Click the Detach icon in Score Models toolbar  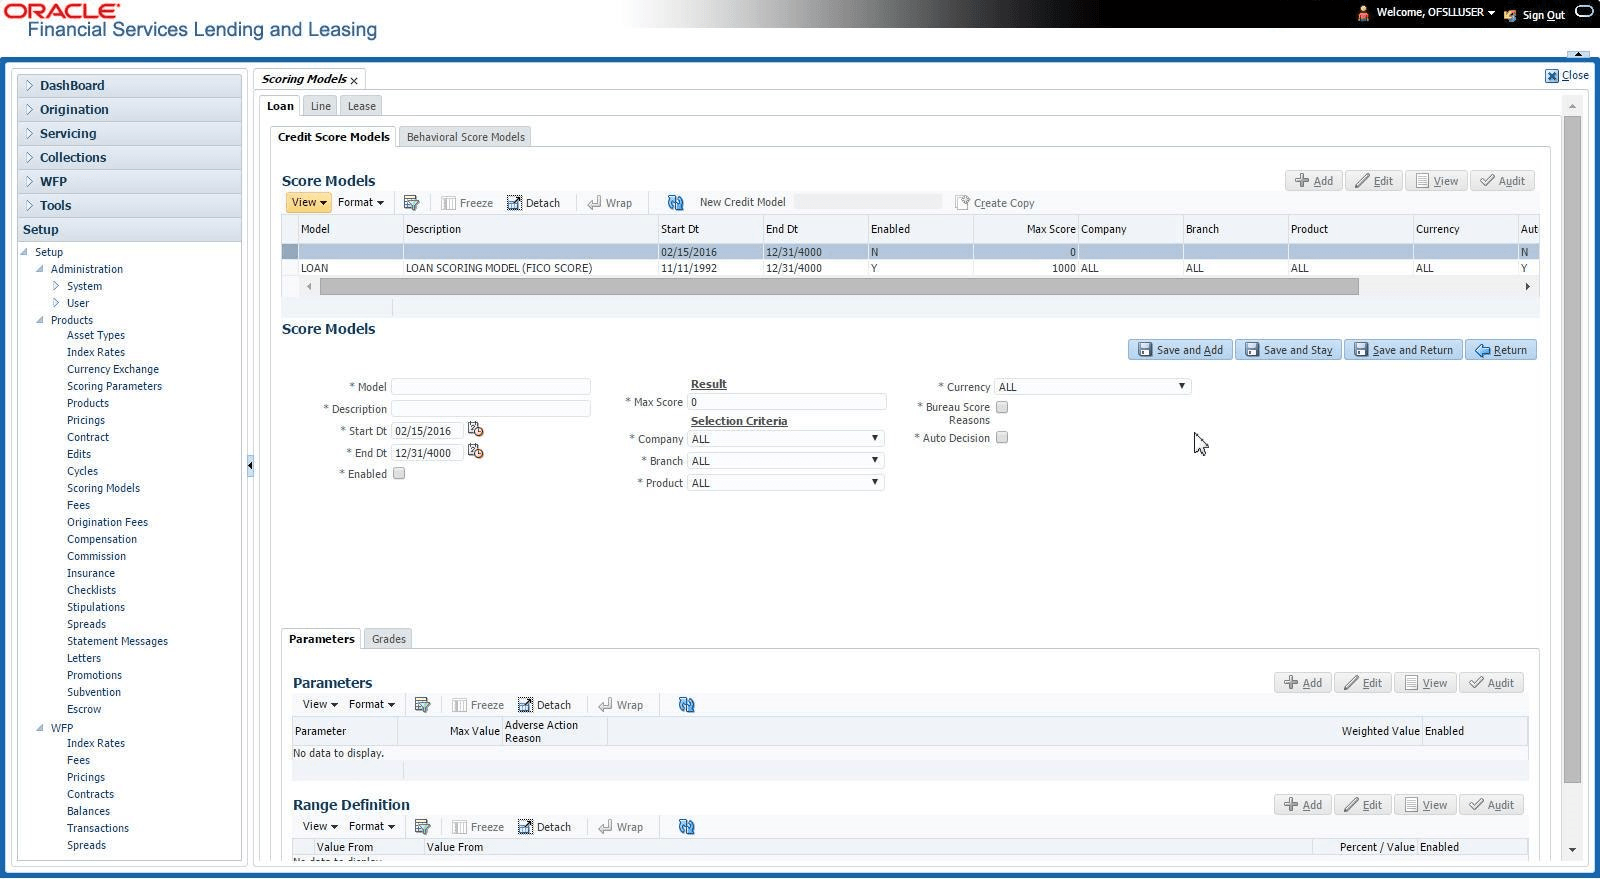[514, 203]
